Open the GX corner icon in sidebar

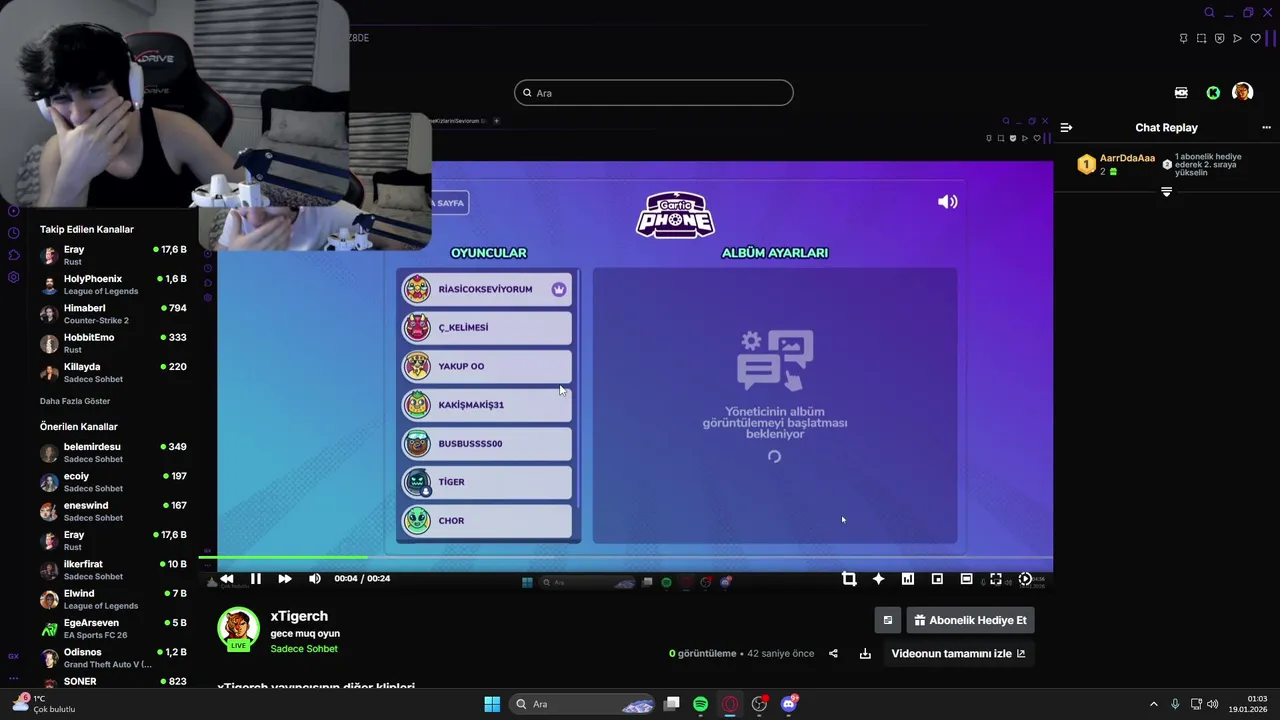click(13, 657)
